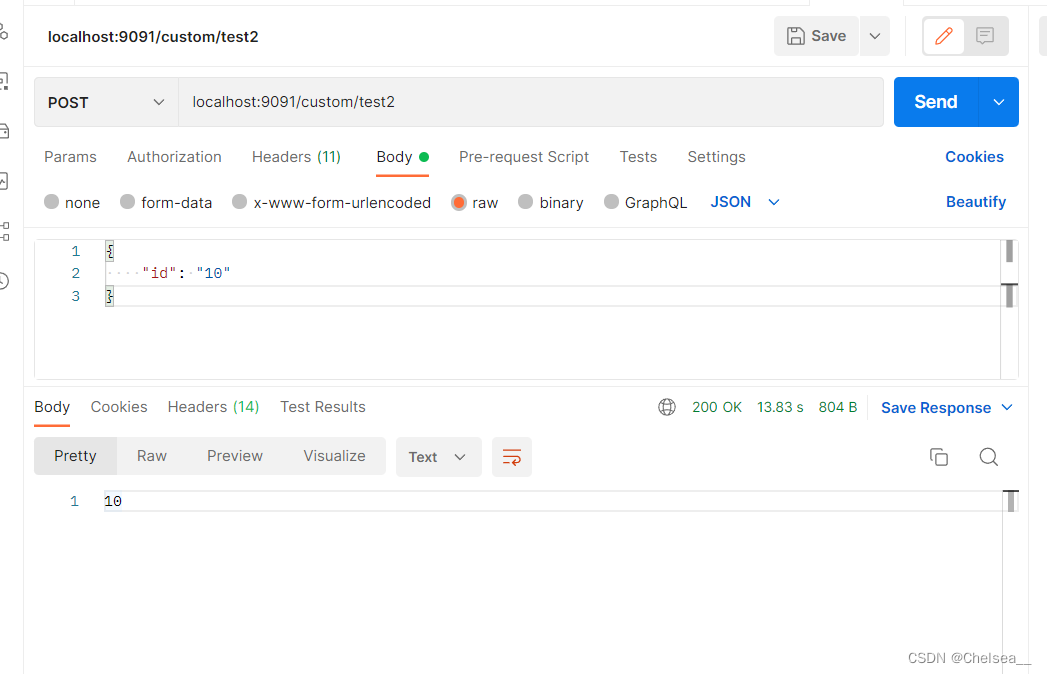Toggle line wrapping in the response viewer
The height and width of the screenshot is (674, 1047).
[x=511, y=457]
